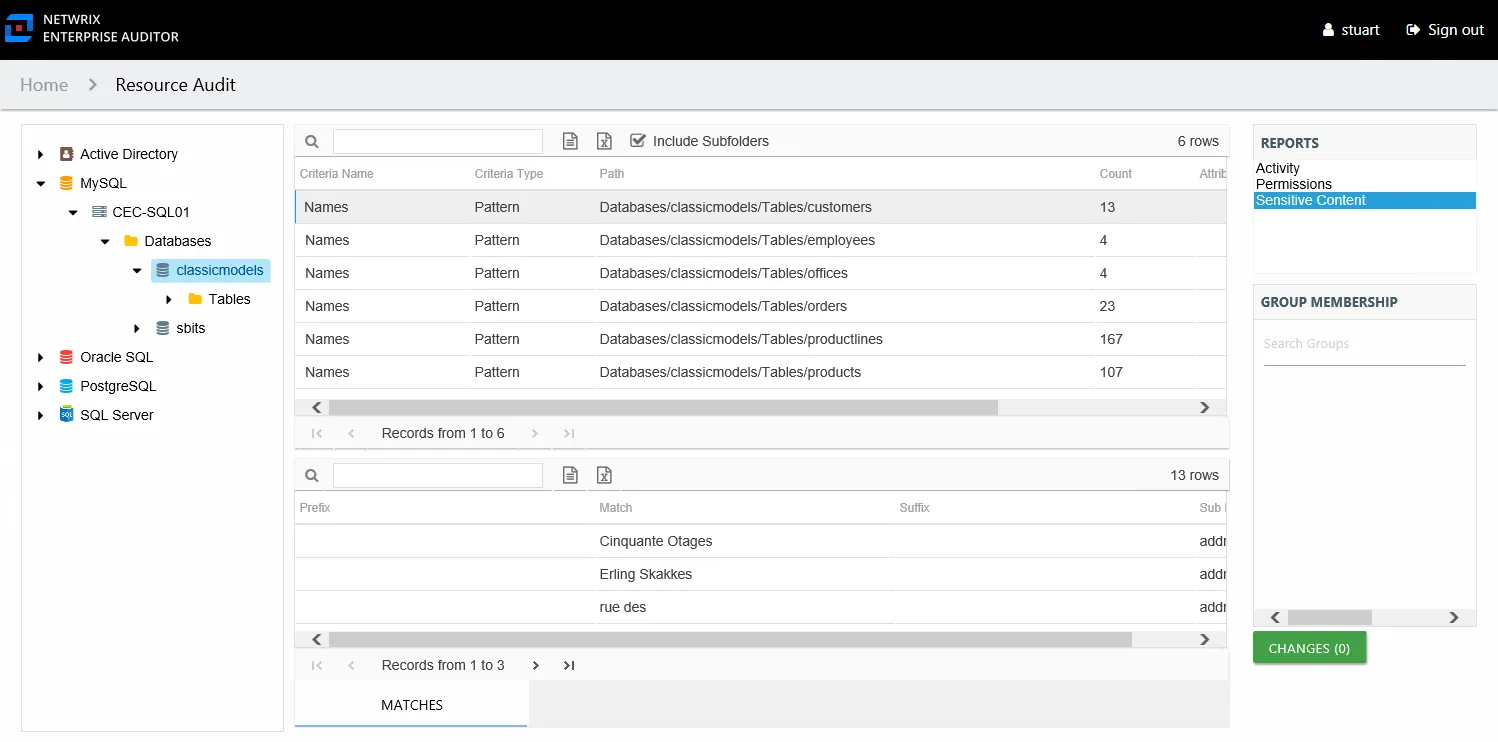Select the Tables/customers row

[760, 207]
